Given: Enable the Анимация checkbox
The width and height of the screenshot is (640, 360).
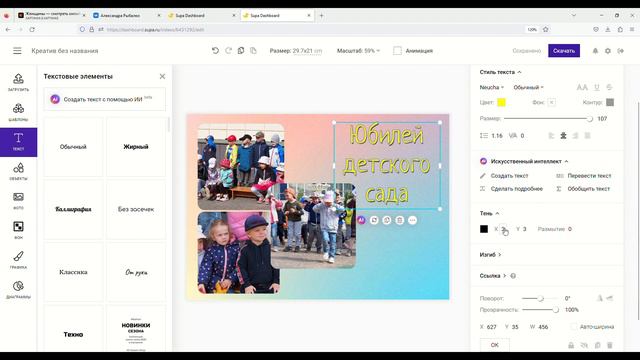Looking at the screenshot, I should tap(397, 51).
